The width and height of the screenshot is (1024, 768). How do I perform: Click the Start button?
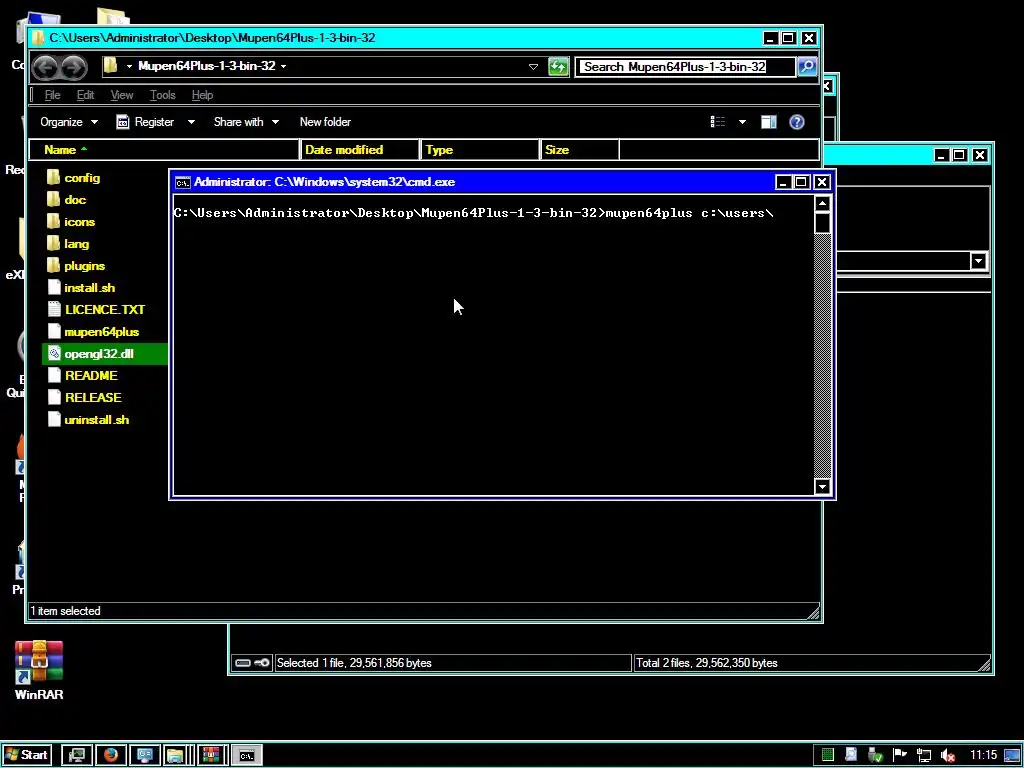pos(26,755)
